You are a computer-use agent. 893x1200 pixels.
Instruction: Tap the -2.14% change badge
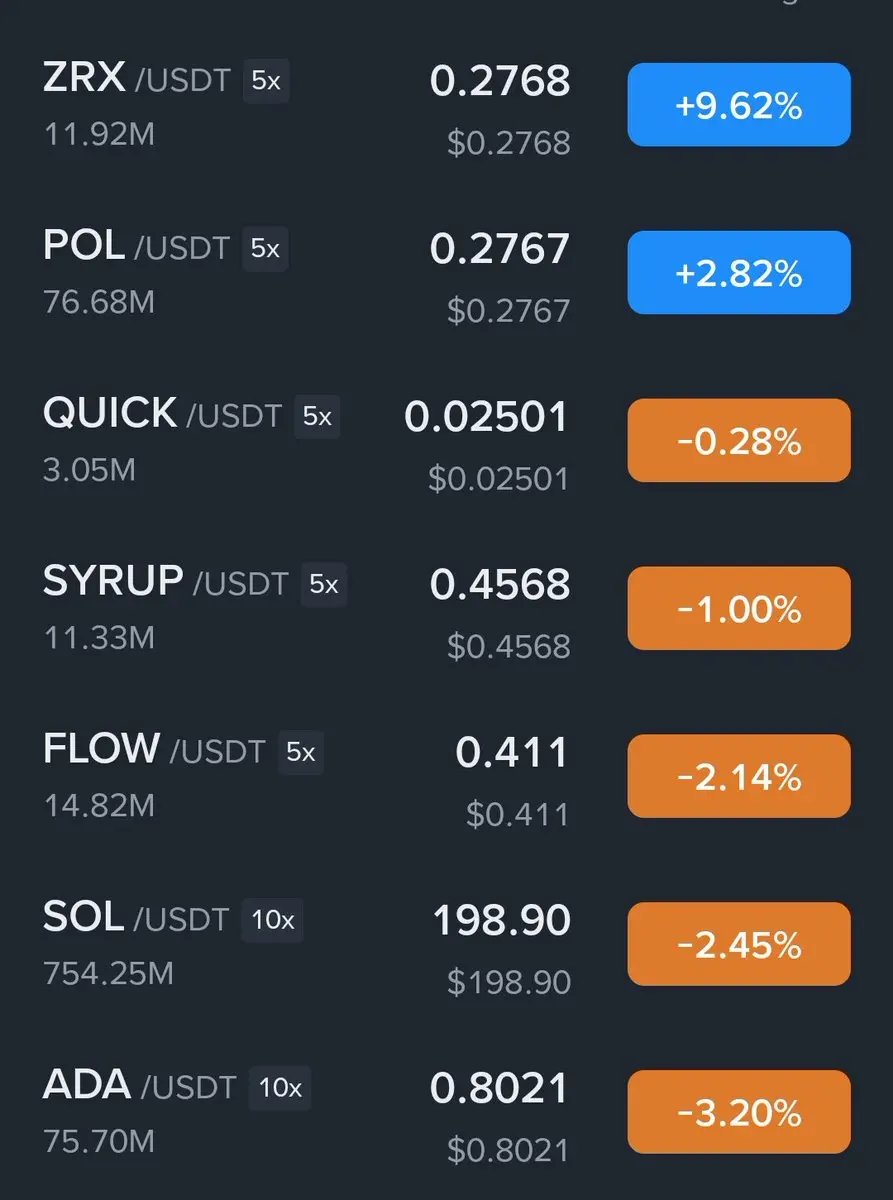tap(739, 777)
